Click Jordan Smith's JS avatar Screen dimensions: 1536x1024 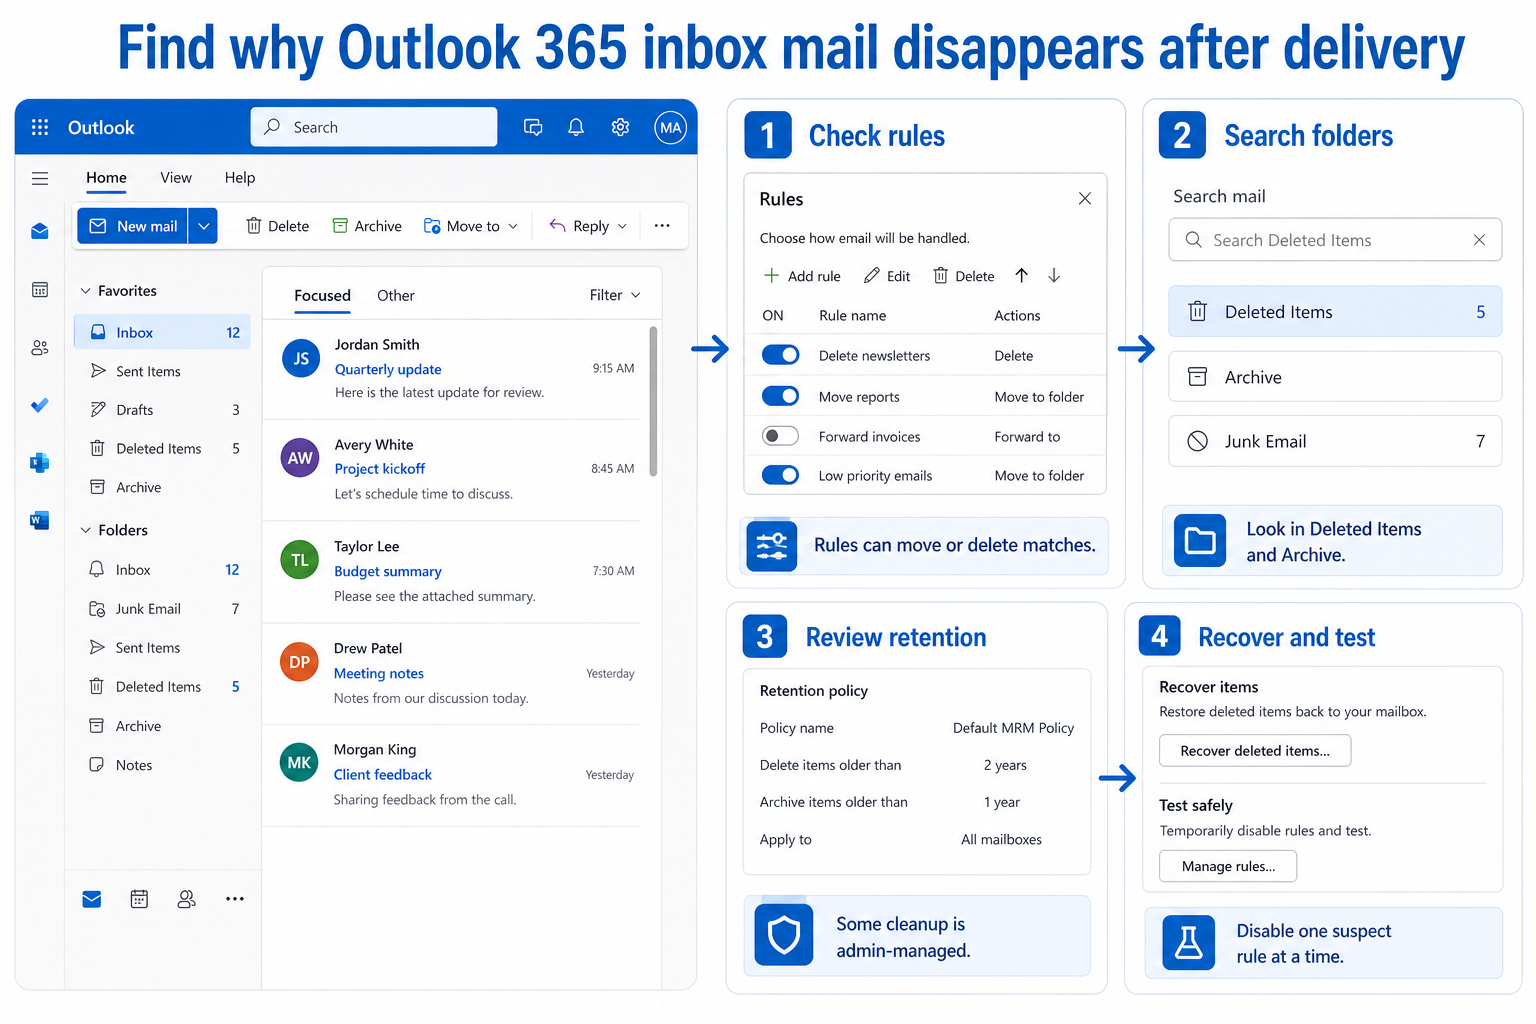[301, 358]
